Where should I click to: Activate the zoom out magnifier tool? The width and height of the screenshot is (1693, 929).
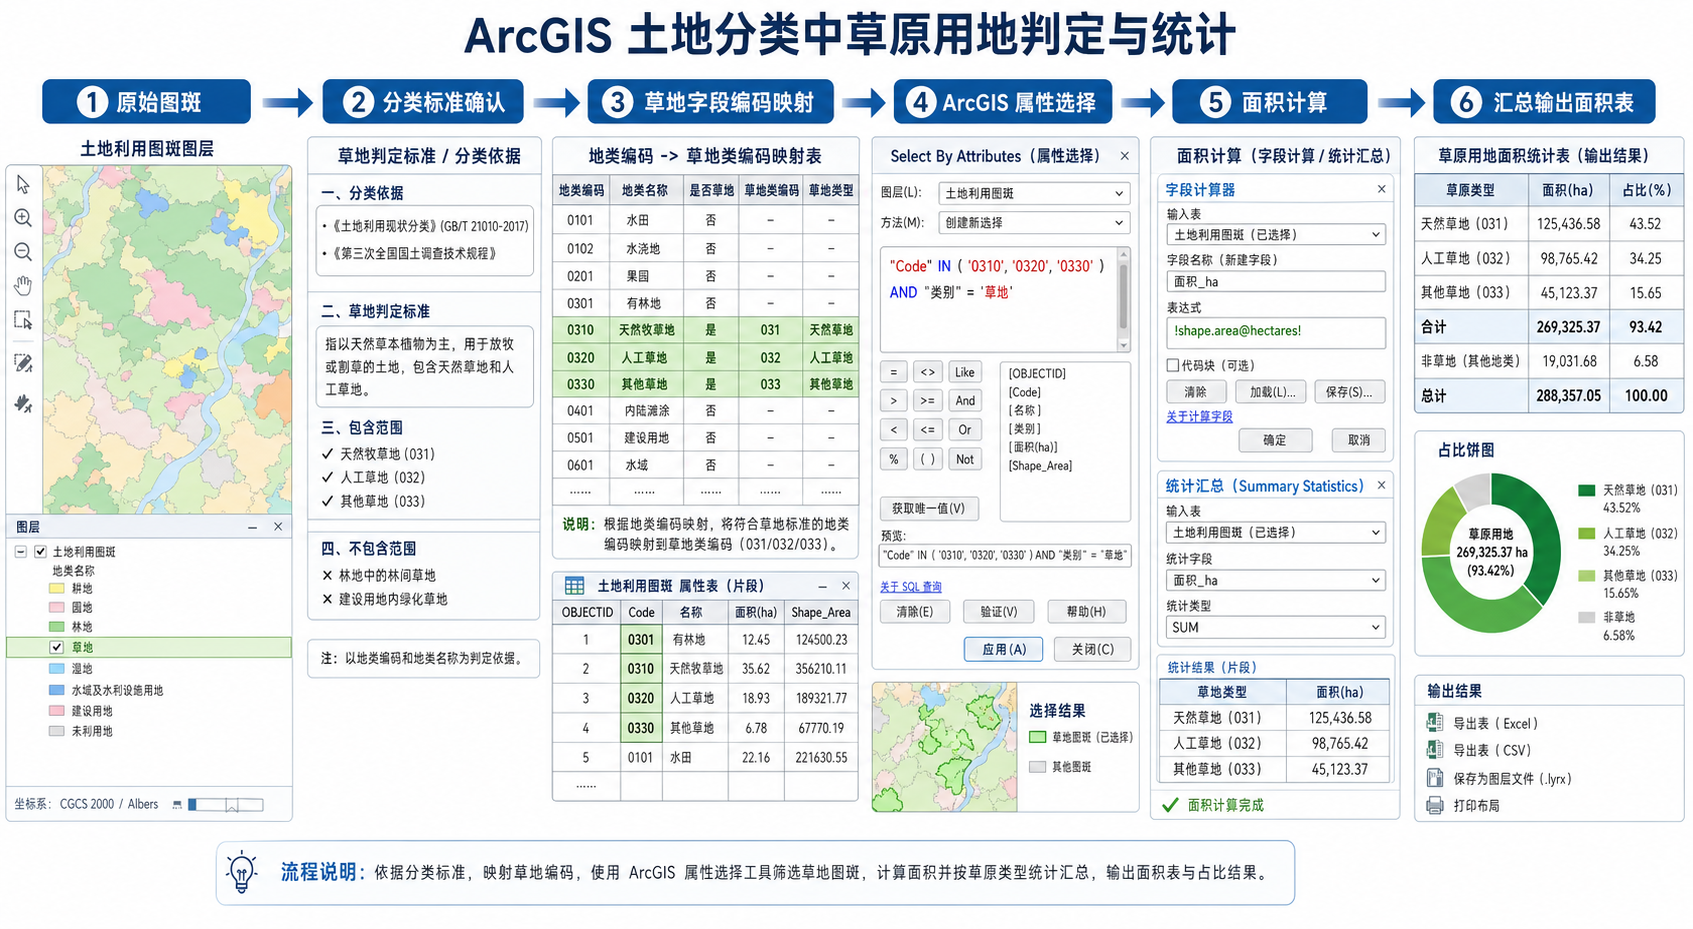point(23,252)
